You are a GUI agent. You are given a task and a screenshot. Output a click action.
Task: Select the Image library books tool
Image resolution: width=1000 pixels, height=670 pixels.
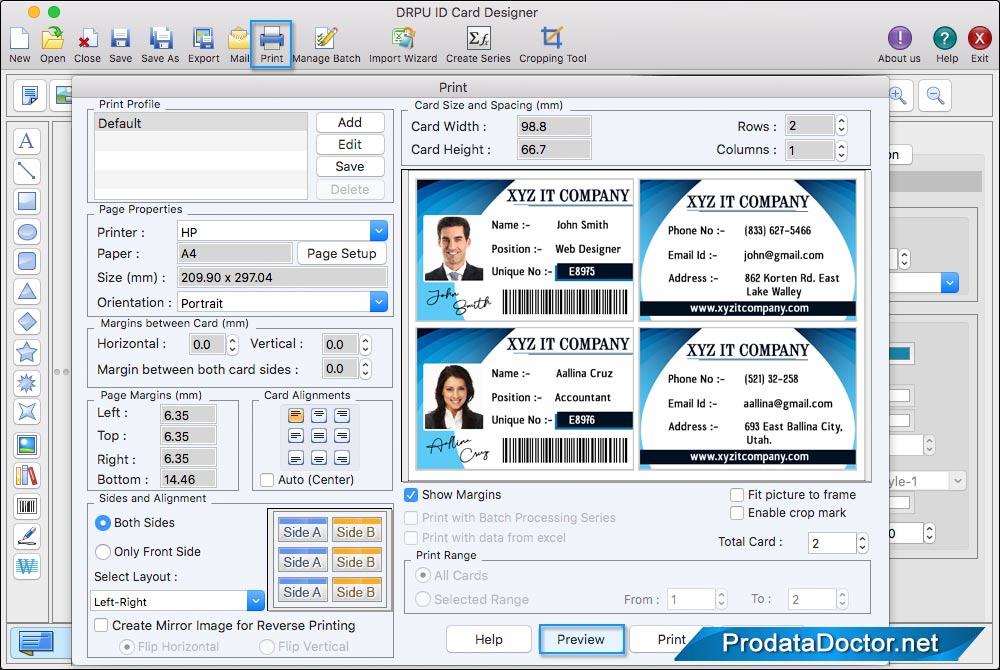point(26,476)
